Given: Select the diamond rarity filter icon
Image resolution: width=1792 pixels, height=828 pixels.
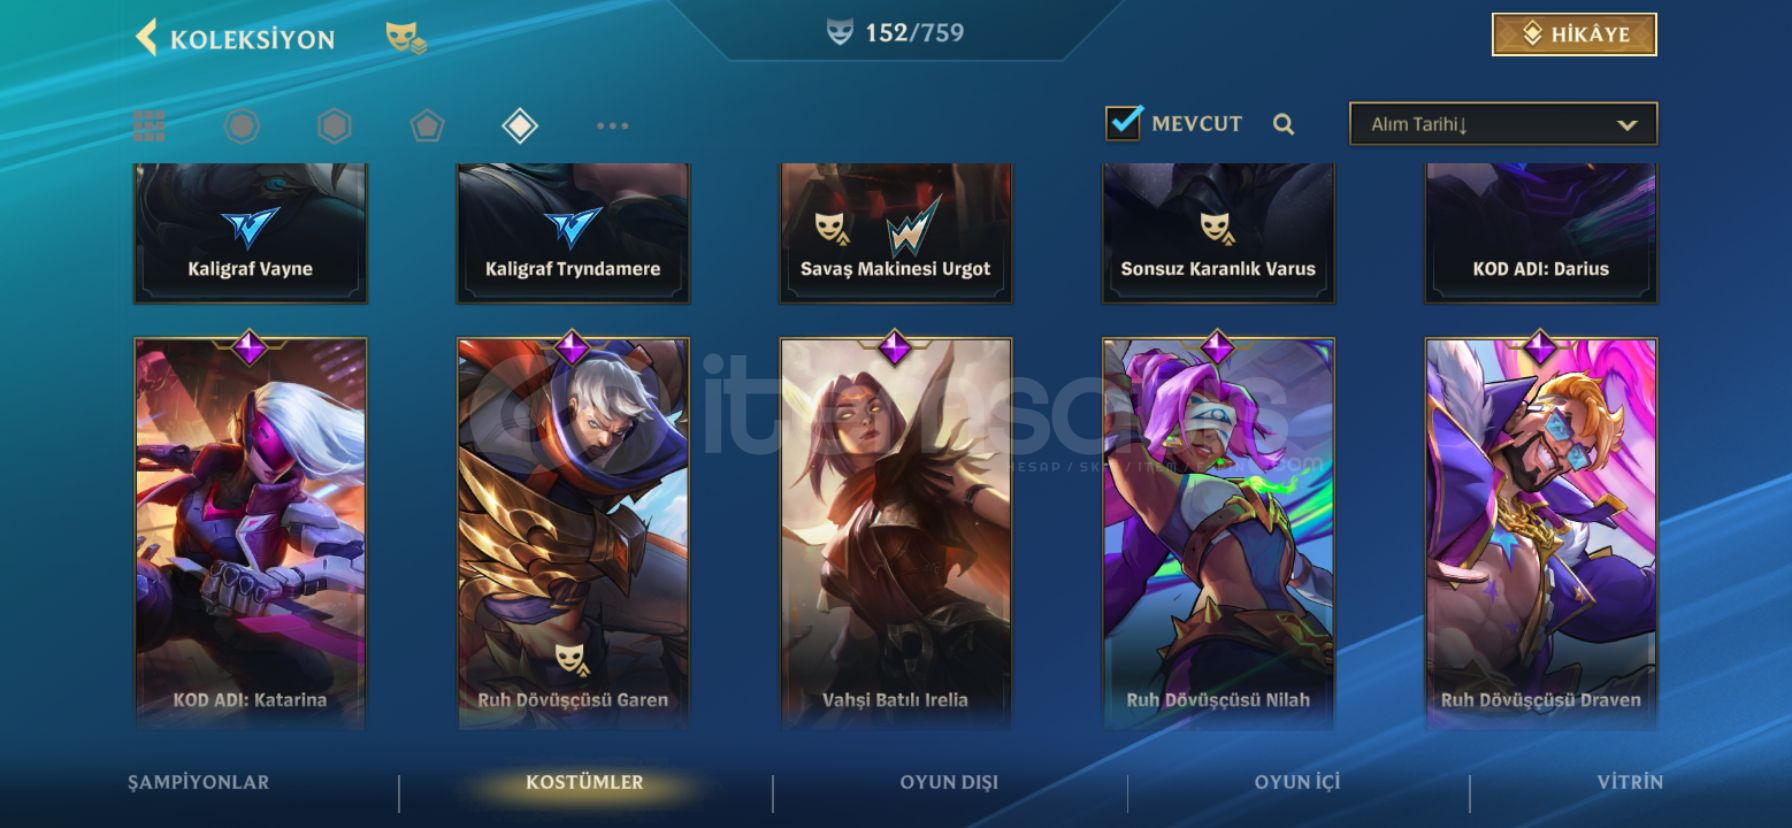Looking at the screenshot, I should pyautogui.click(x=520, y=126).
